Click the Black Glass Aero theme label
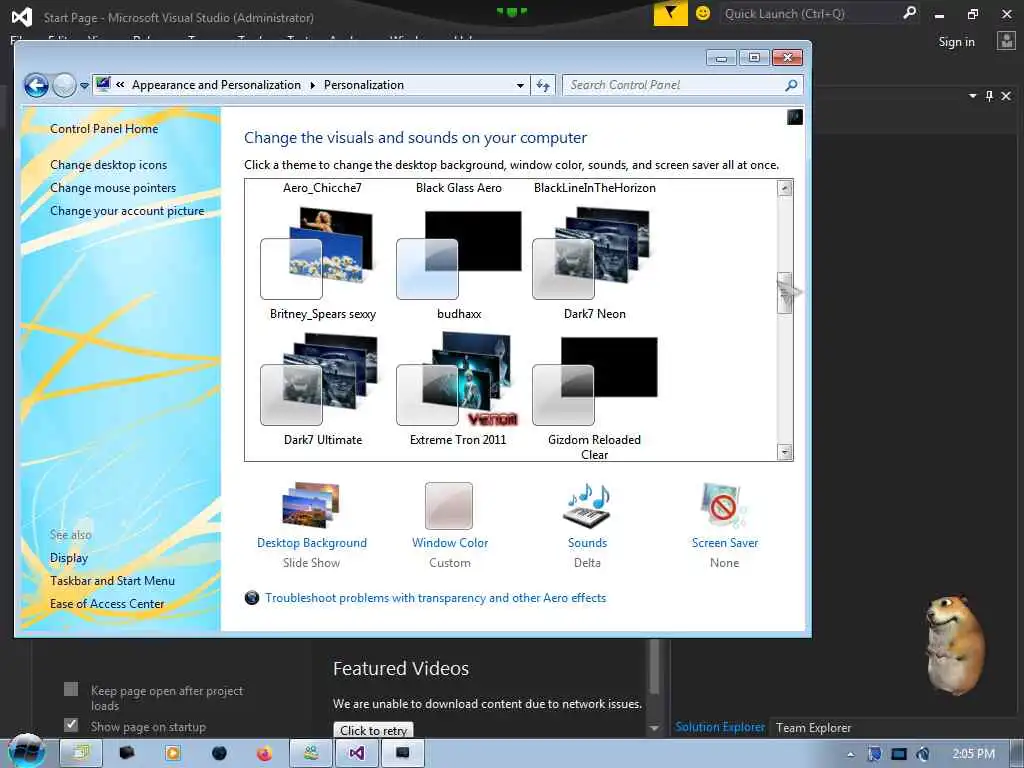Viewport: 1024px width, 768px height. pyautogui.click(x=458, y=187)
